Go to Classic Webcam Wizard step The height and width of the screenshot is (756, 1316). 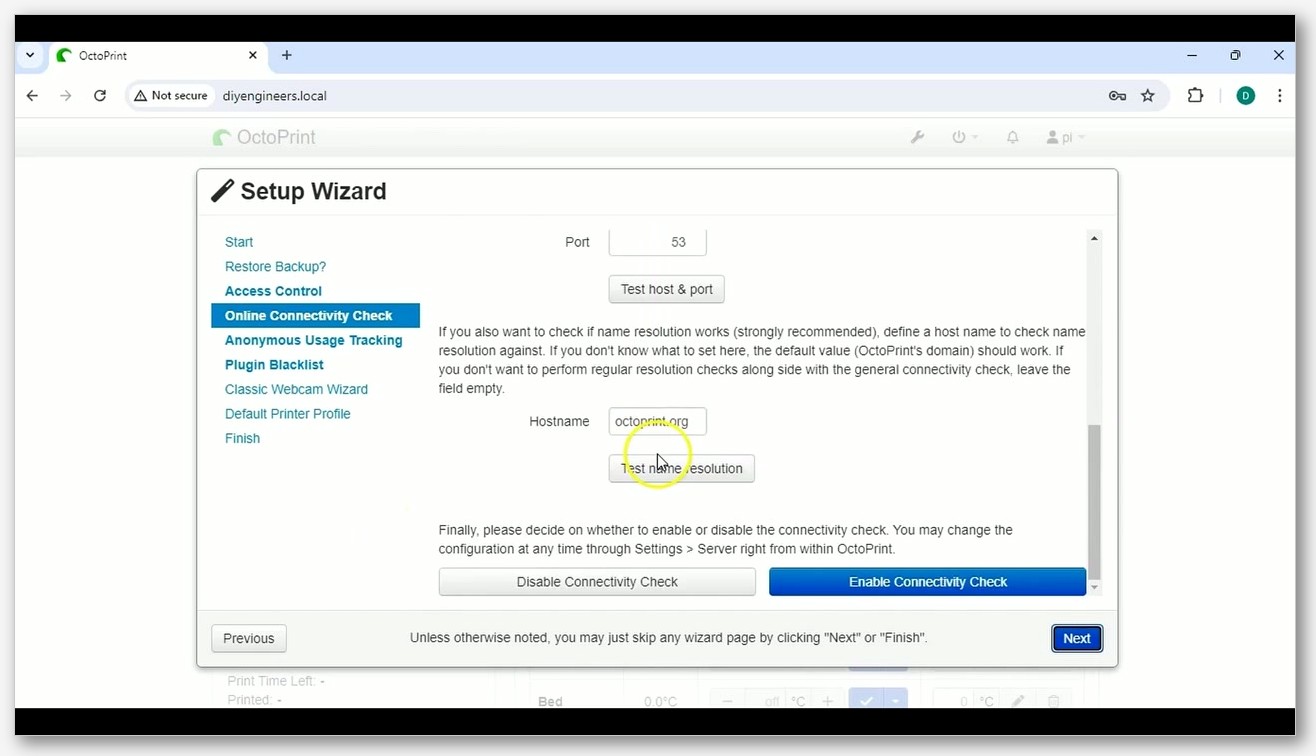point(296,389)
